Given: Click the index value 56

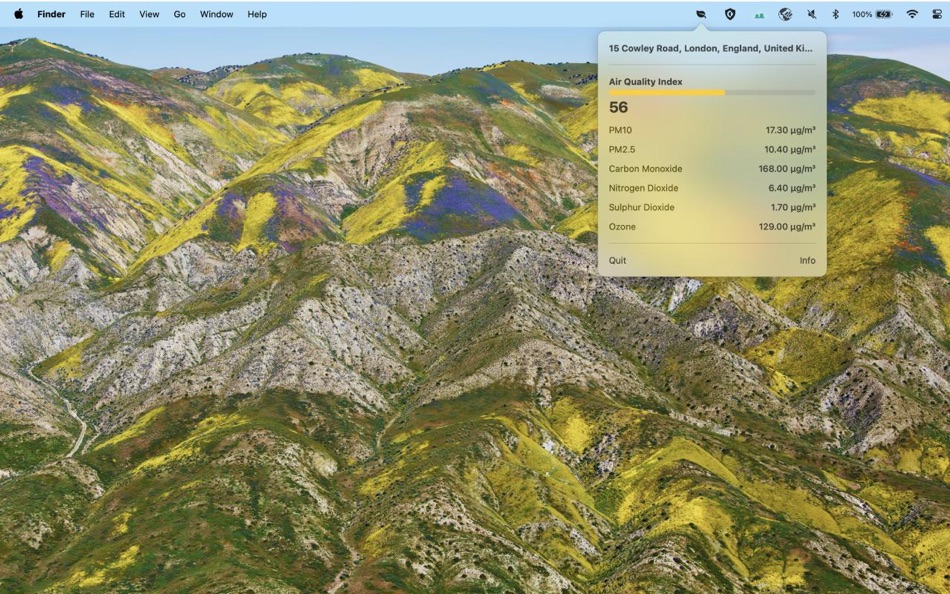Looking at the screenshot, I should [x=619, y=107].
